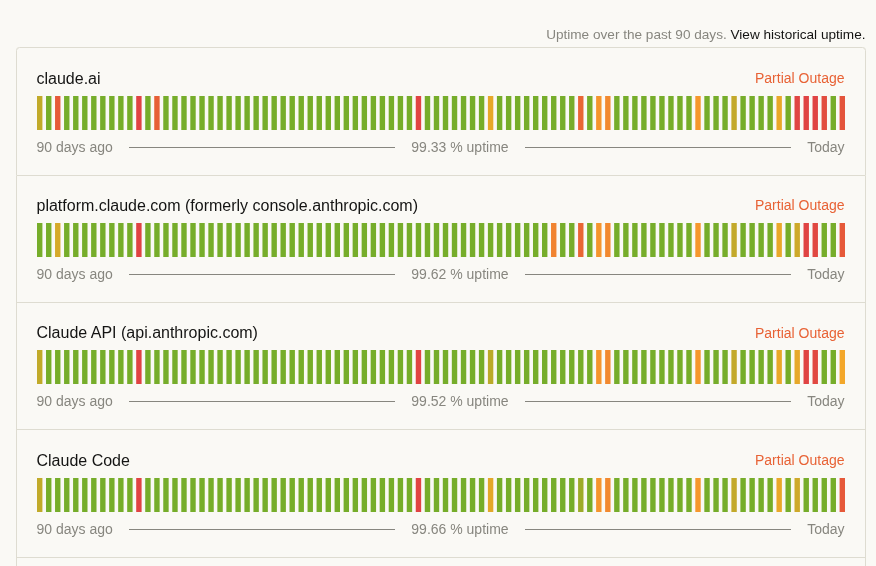Screen dimensions: 876x566
Task: Click 'Today' label under platform.claude.com bars
Action: (825, 274)
